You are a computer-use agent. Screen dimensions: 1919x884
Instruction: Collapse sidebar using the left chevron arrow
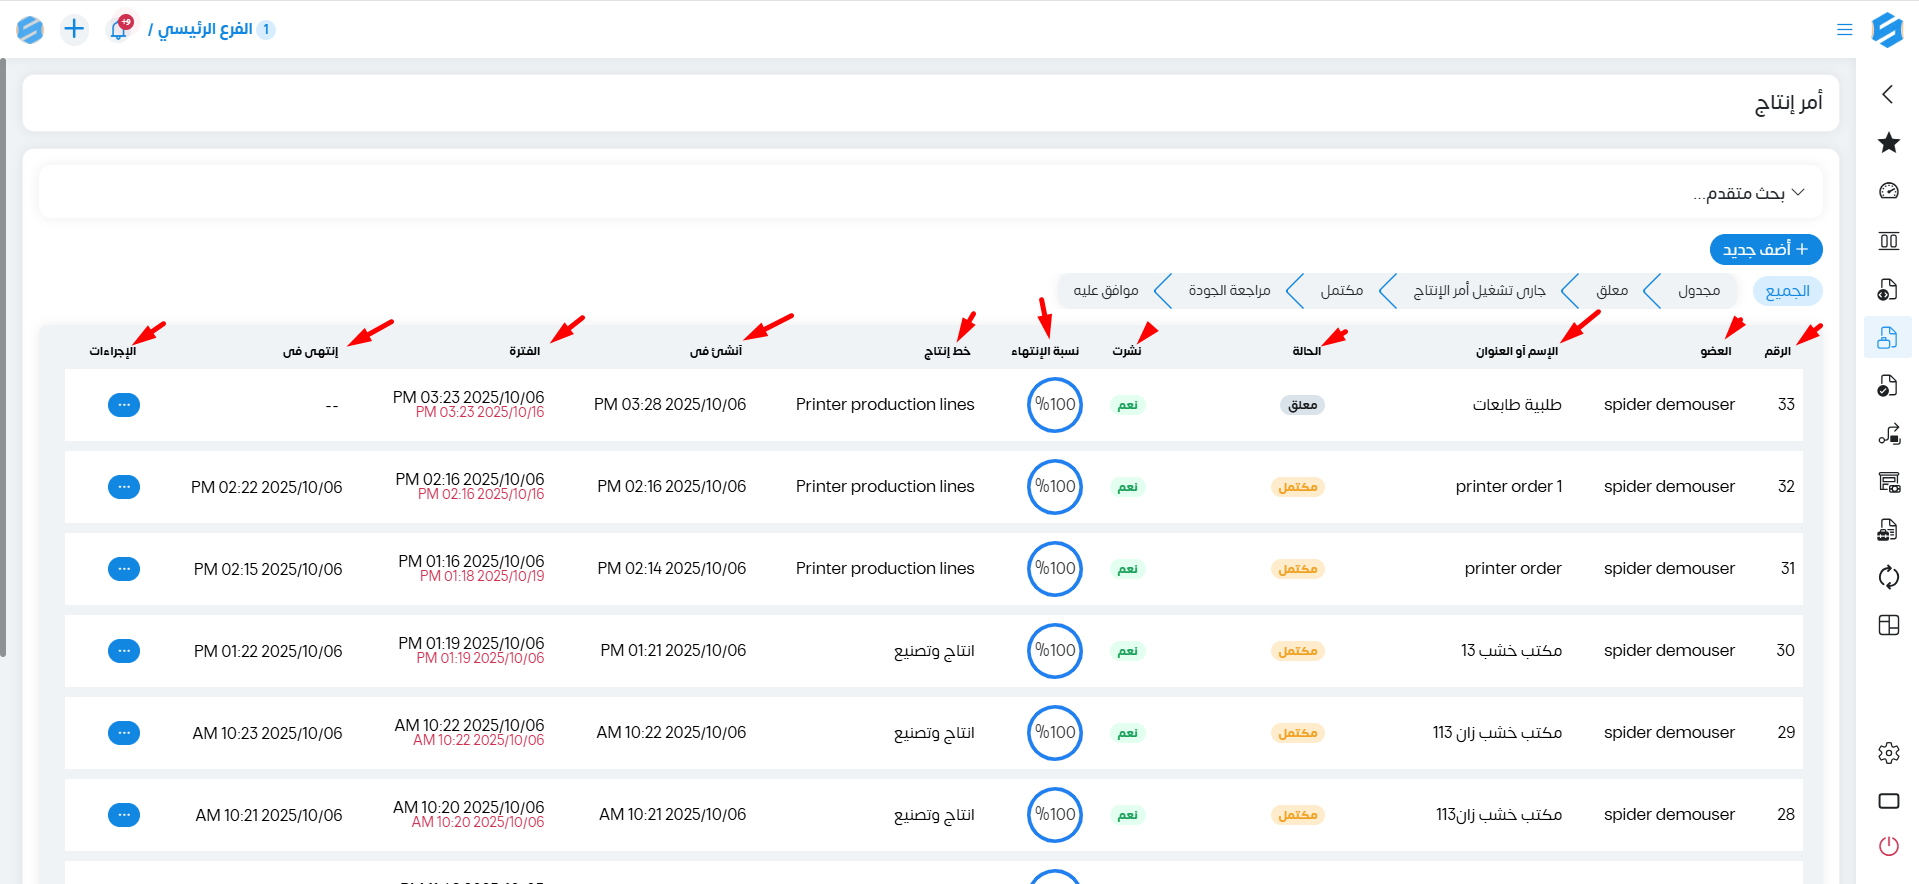point(1888,94)
